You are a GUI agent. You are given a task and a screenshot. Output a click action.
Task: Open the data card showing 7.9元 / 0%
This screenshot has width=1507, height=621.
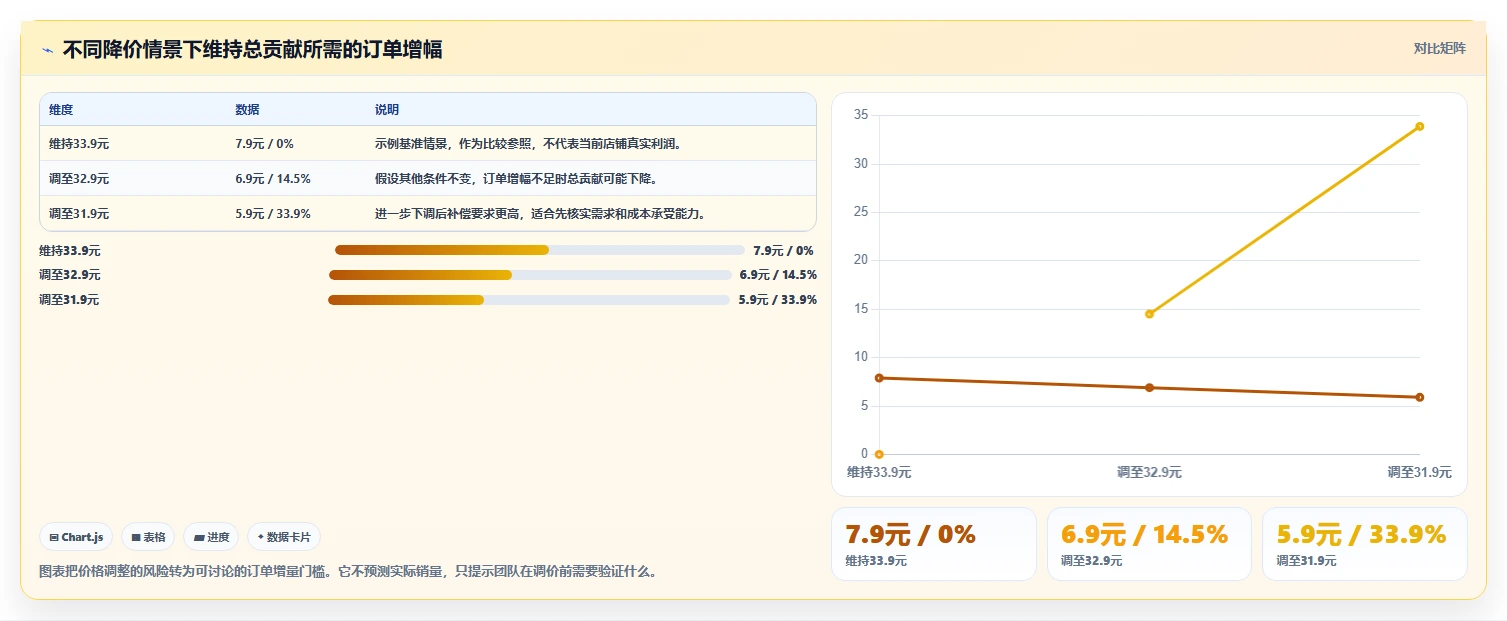934,544
